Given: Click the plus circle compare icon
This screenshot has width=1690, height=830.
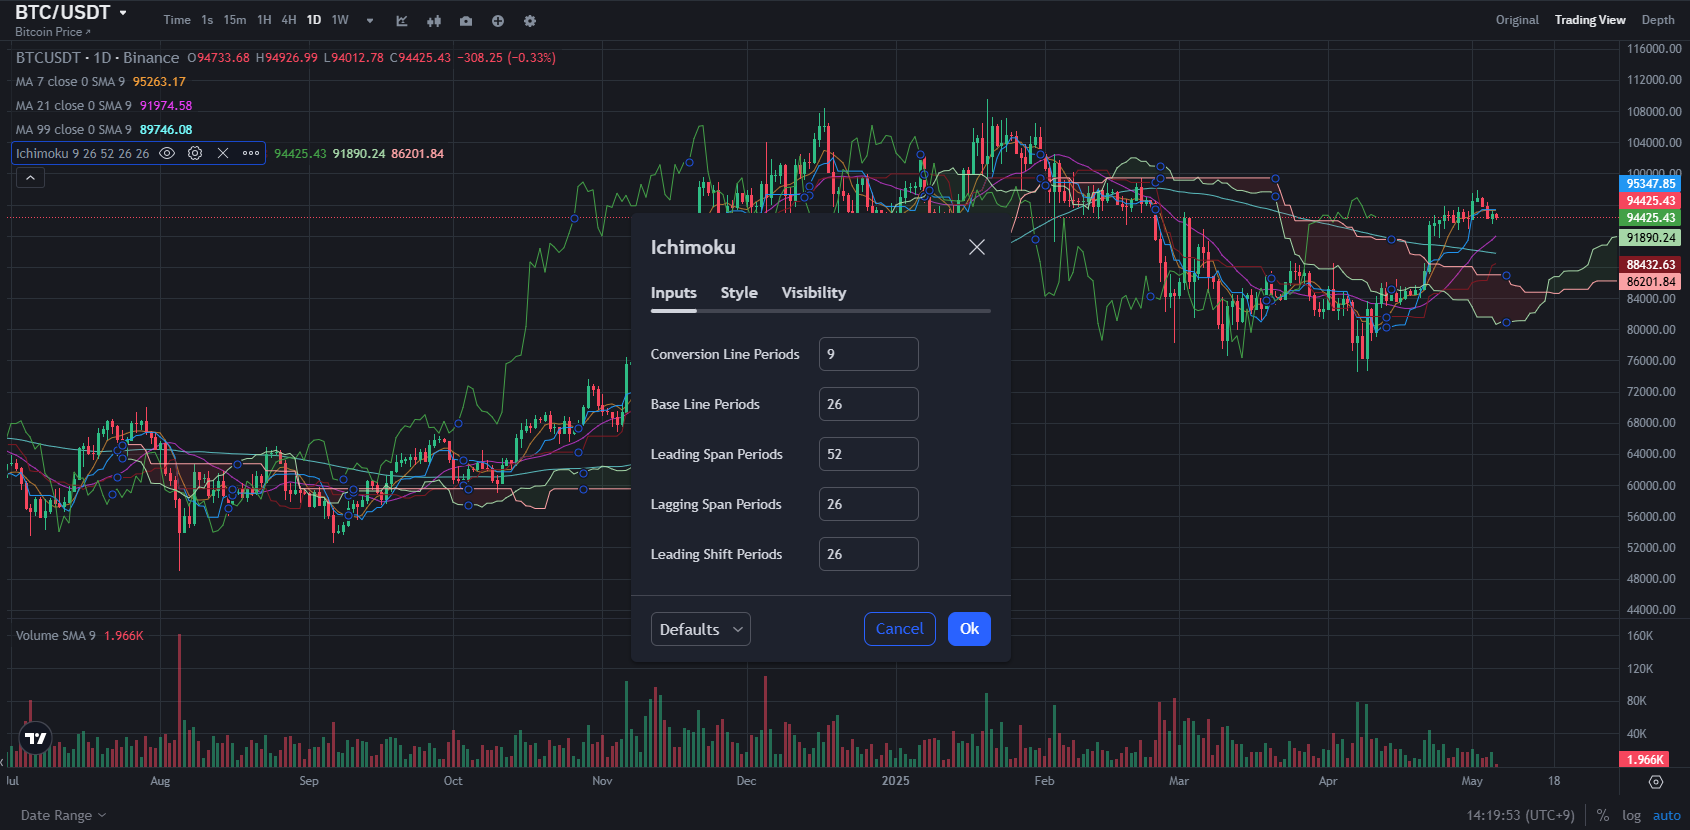Looking at the screenshot, I should tap(498, 21).
